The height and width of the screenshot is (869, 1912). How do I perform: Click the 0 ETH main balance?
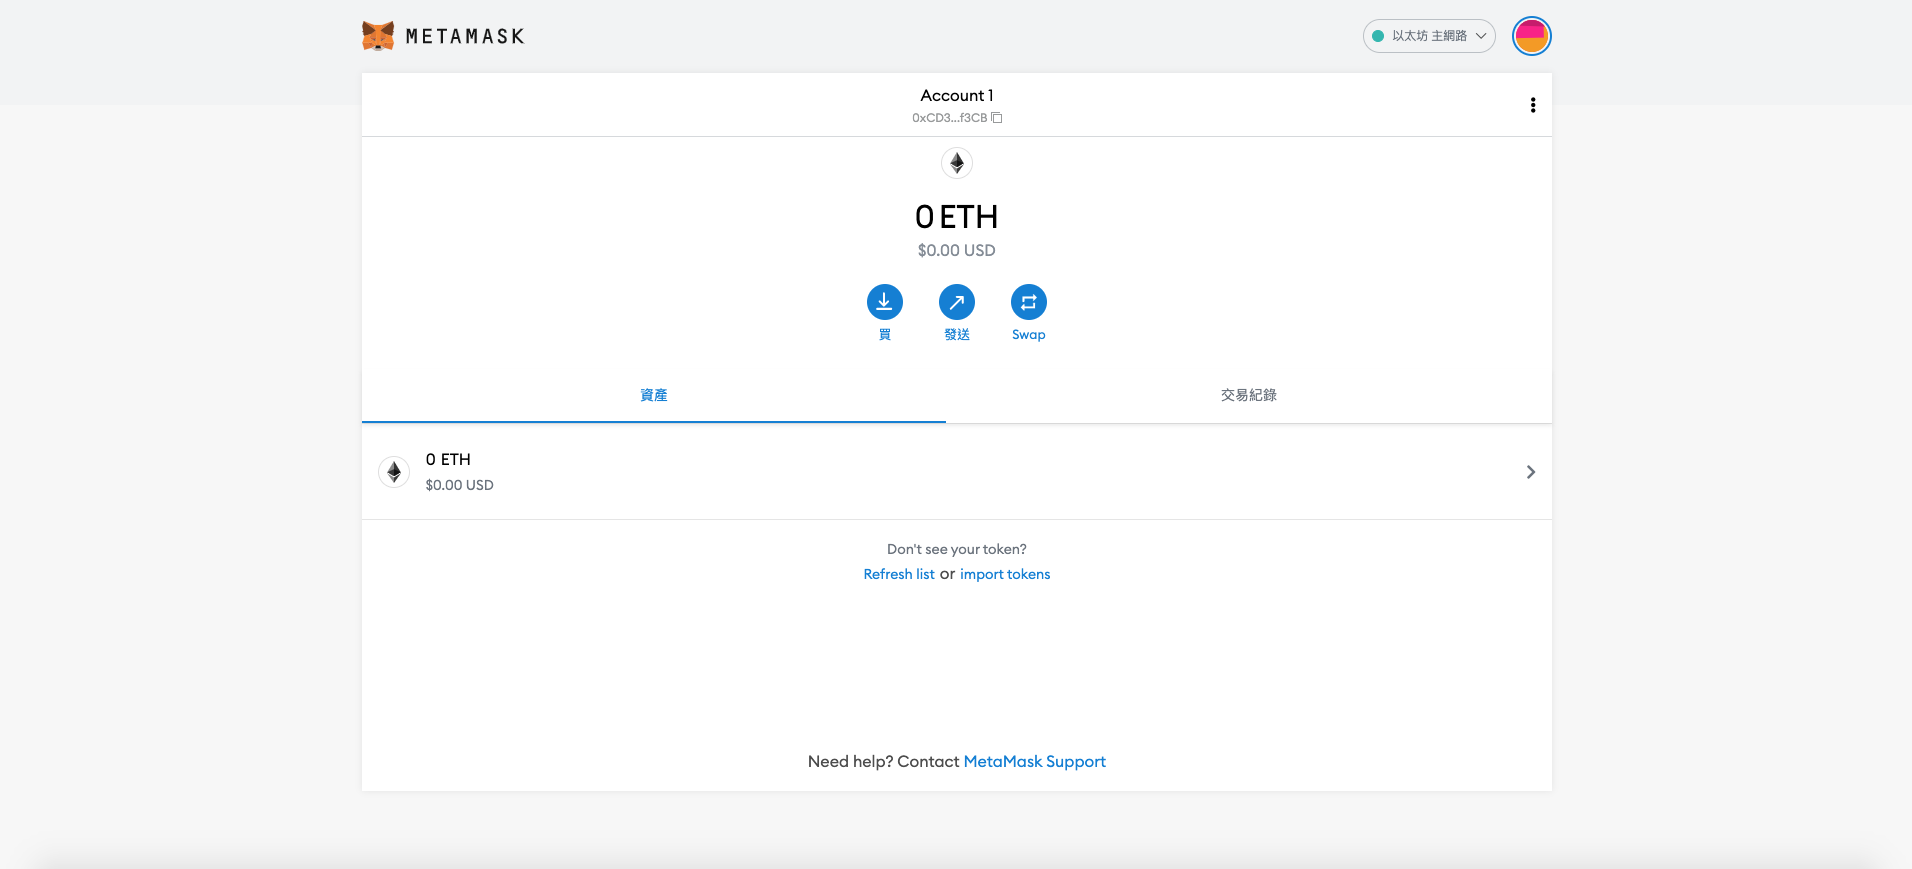[x=957, y=217]
